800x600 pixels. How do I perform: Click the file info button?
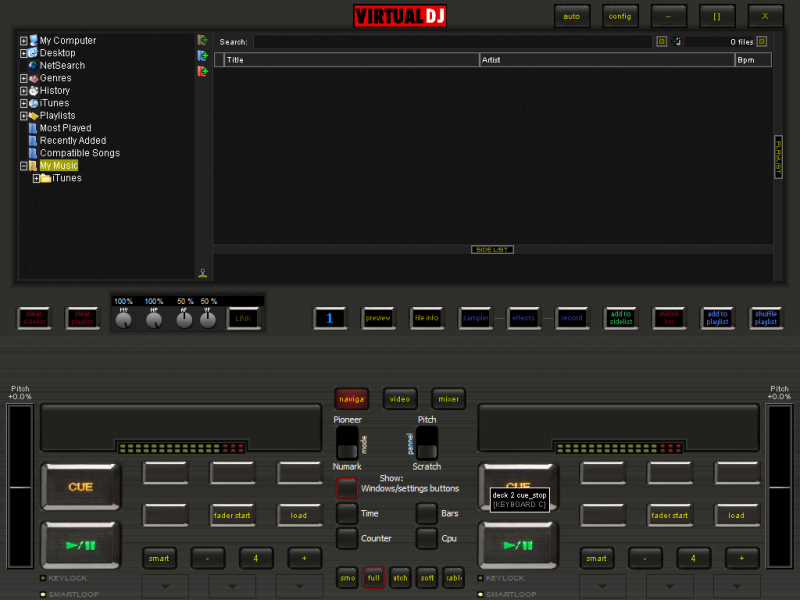(427, 318)
